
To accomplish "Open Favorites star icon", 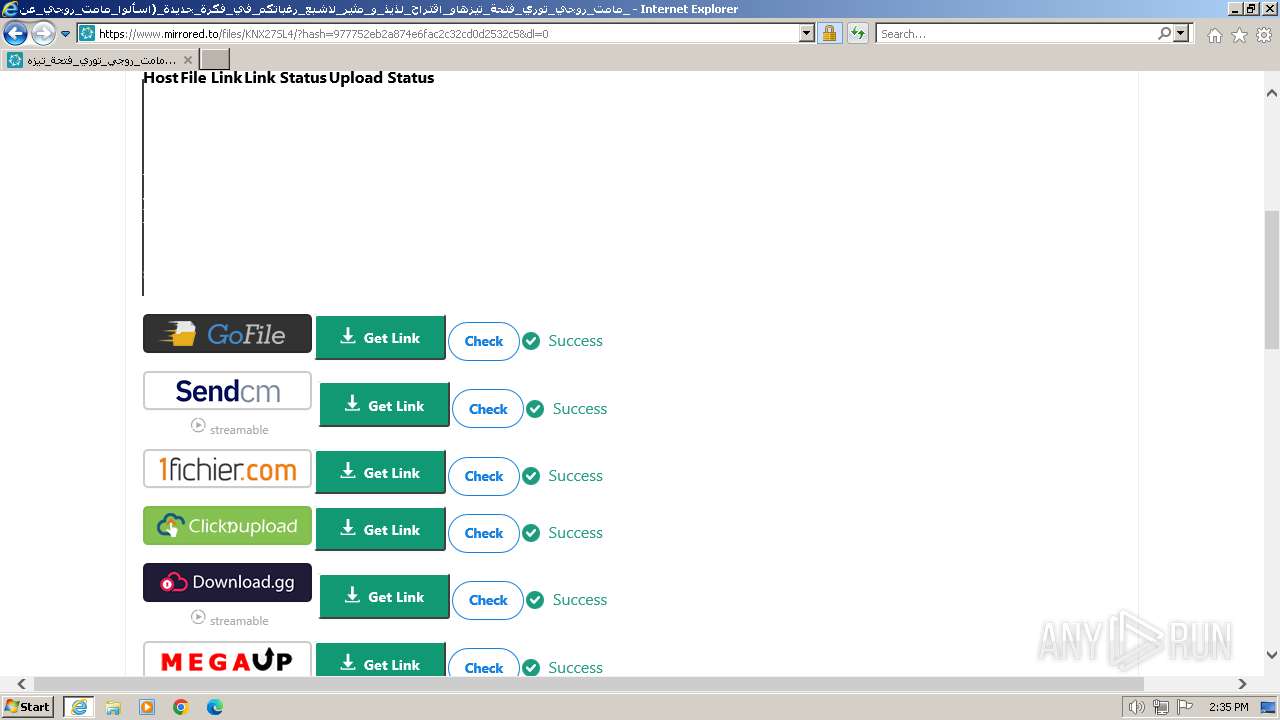I will point(1239,35).
